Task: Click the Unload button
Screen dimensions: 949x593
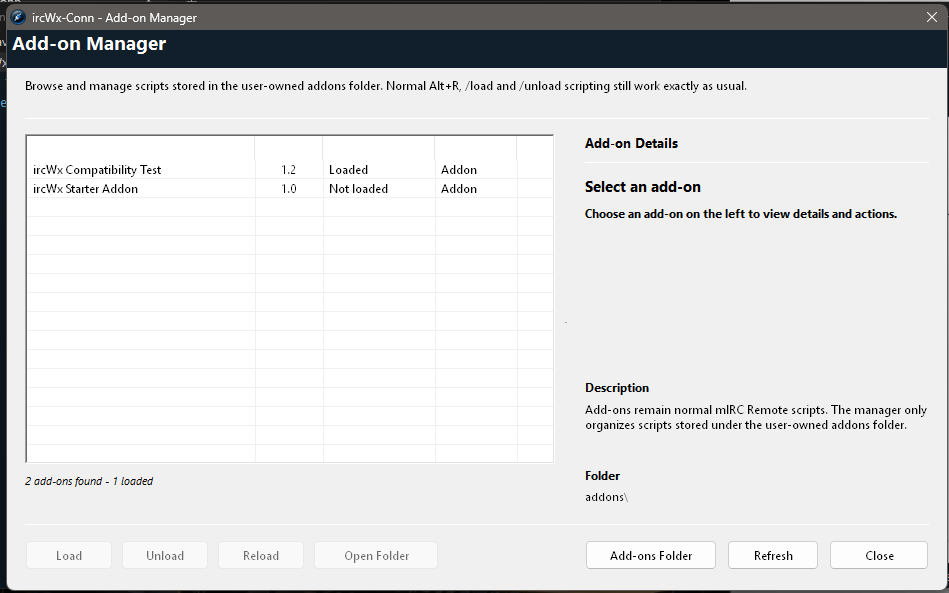Action: (165, 555)
